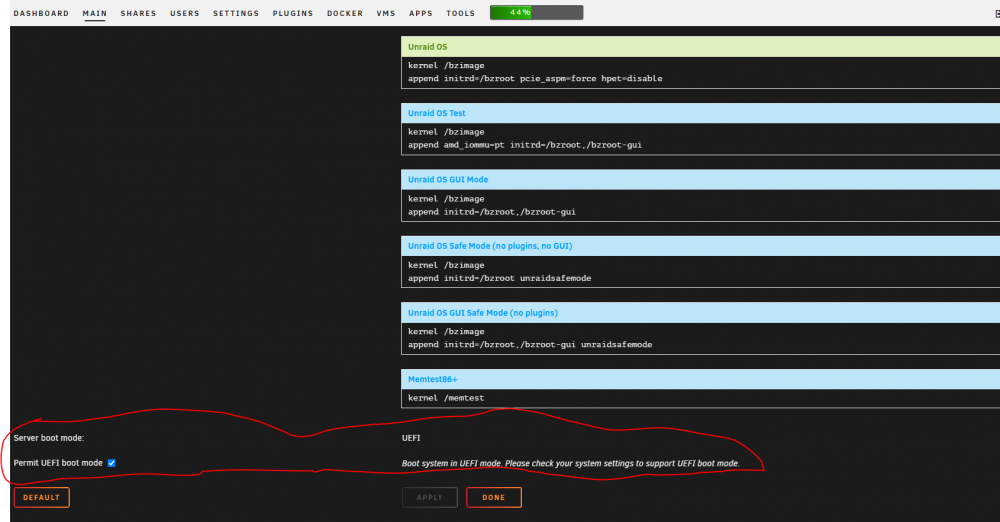The width and height of the screenshot is (1000, 522).
Task: Click into the Unraid OS Test config text
Action: 700,138
